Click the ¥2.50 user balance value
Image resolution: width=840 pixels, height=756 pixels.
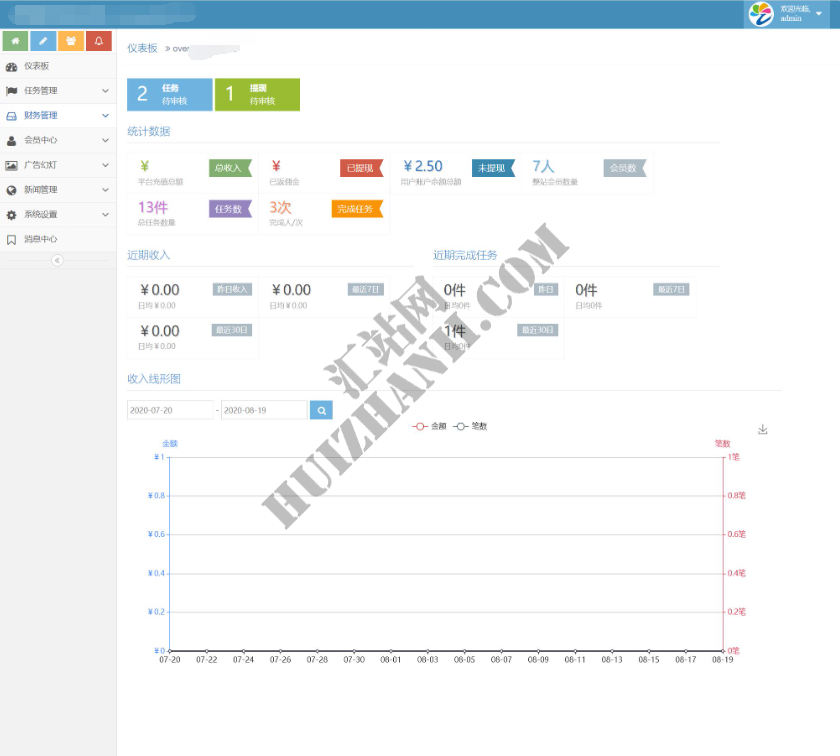[423, 166]
